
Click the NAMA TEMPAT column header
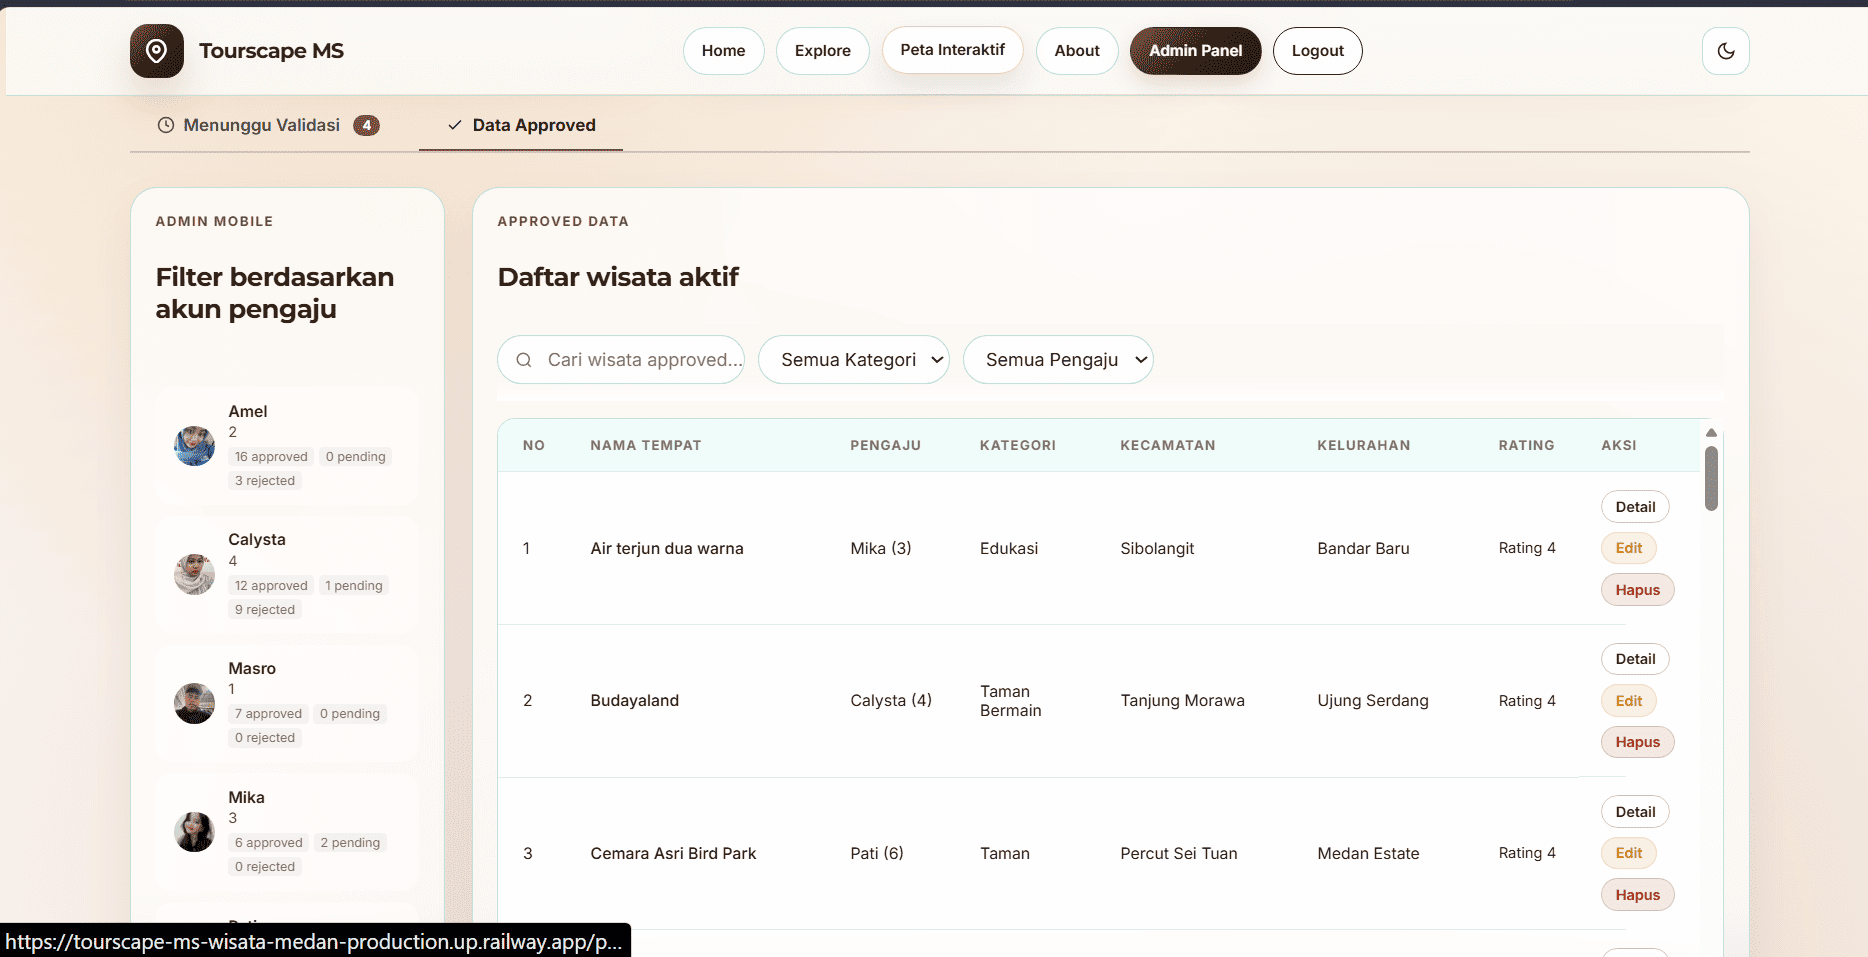point(646,445)
